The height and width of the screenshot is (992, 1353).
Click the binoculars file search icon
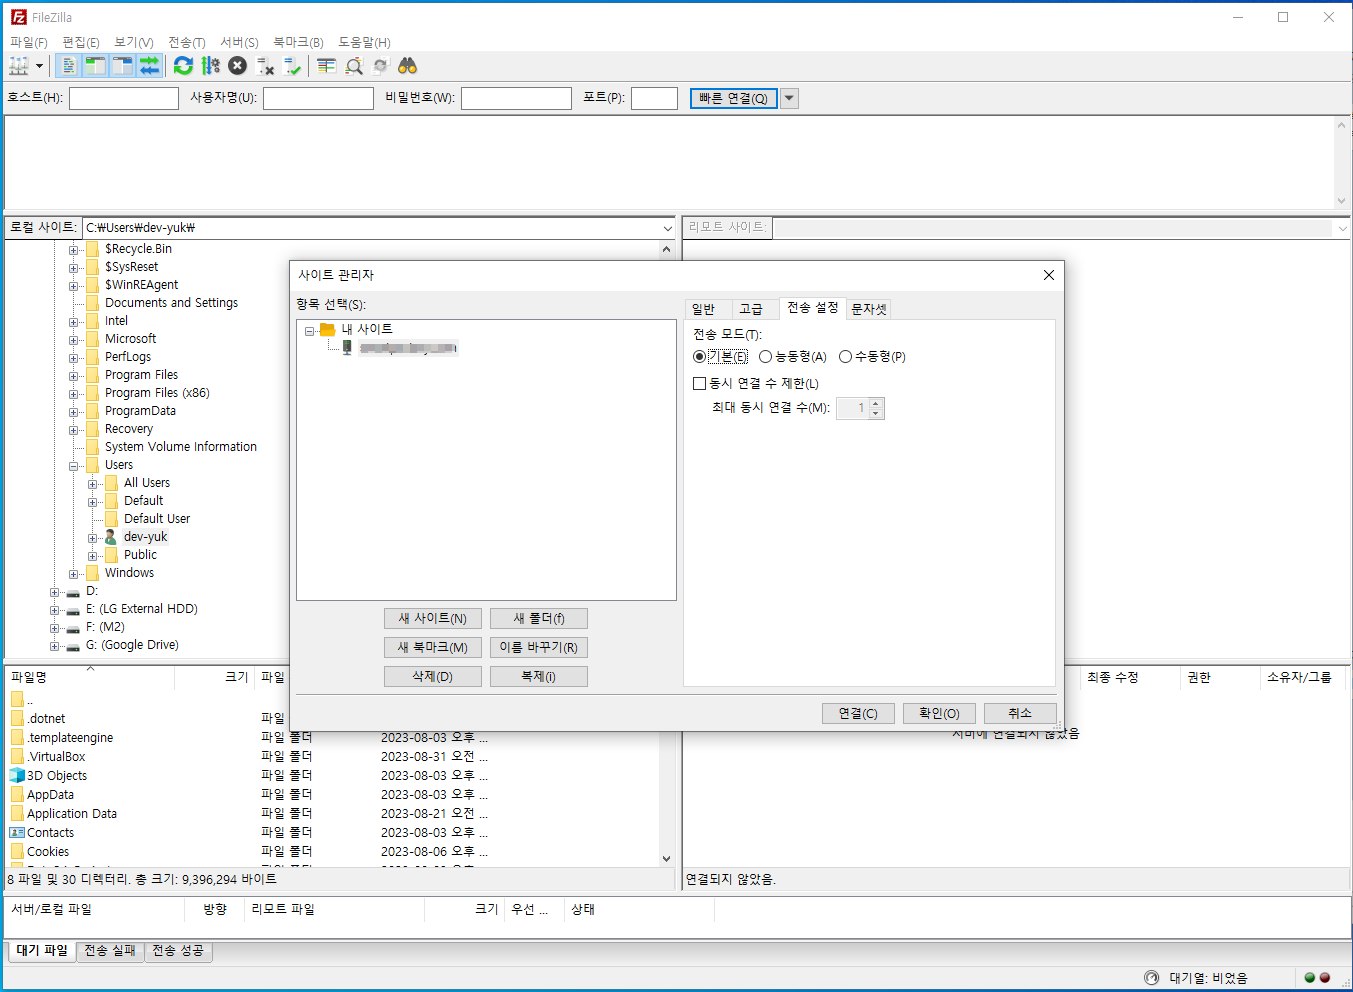(x=407, y=66)
